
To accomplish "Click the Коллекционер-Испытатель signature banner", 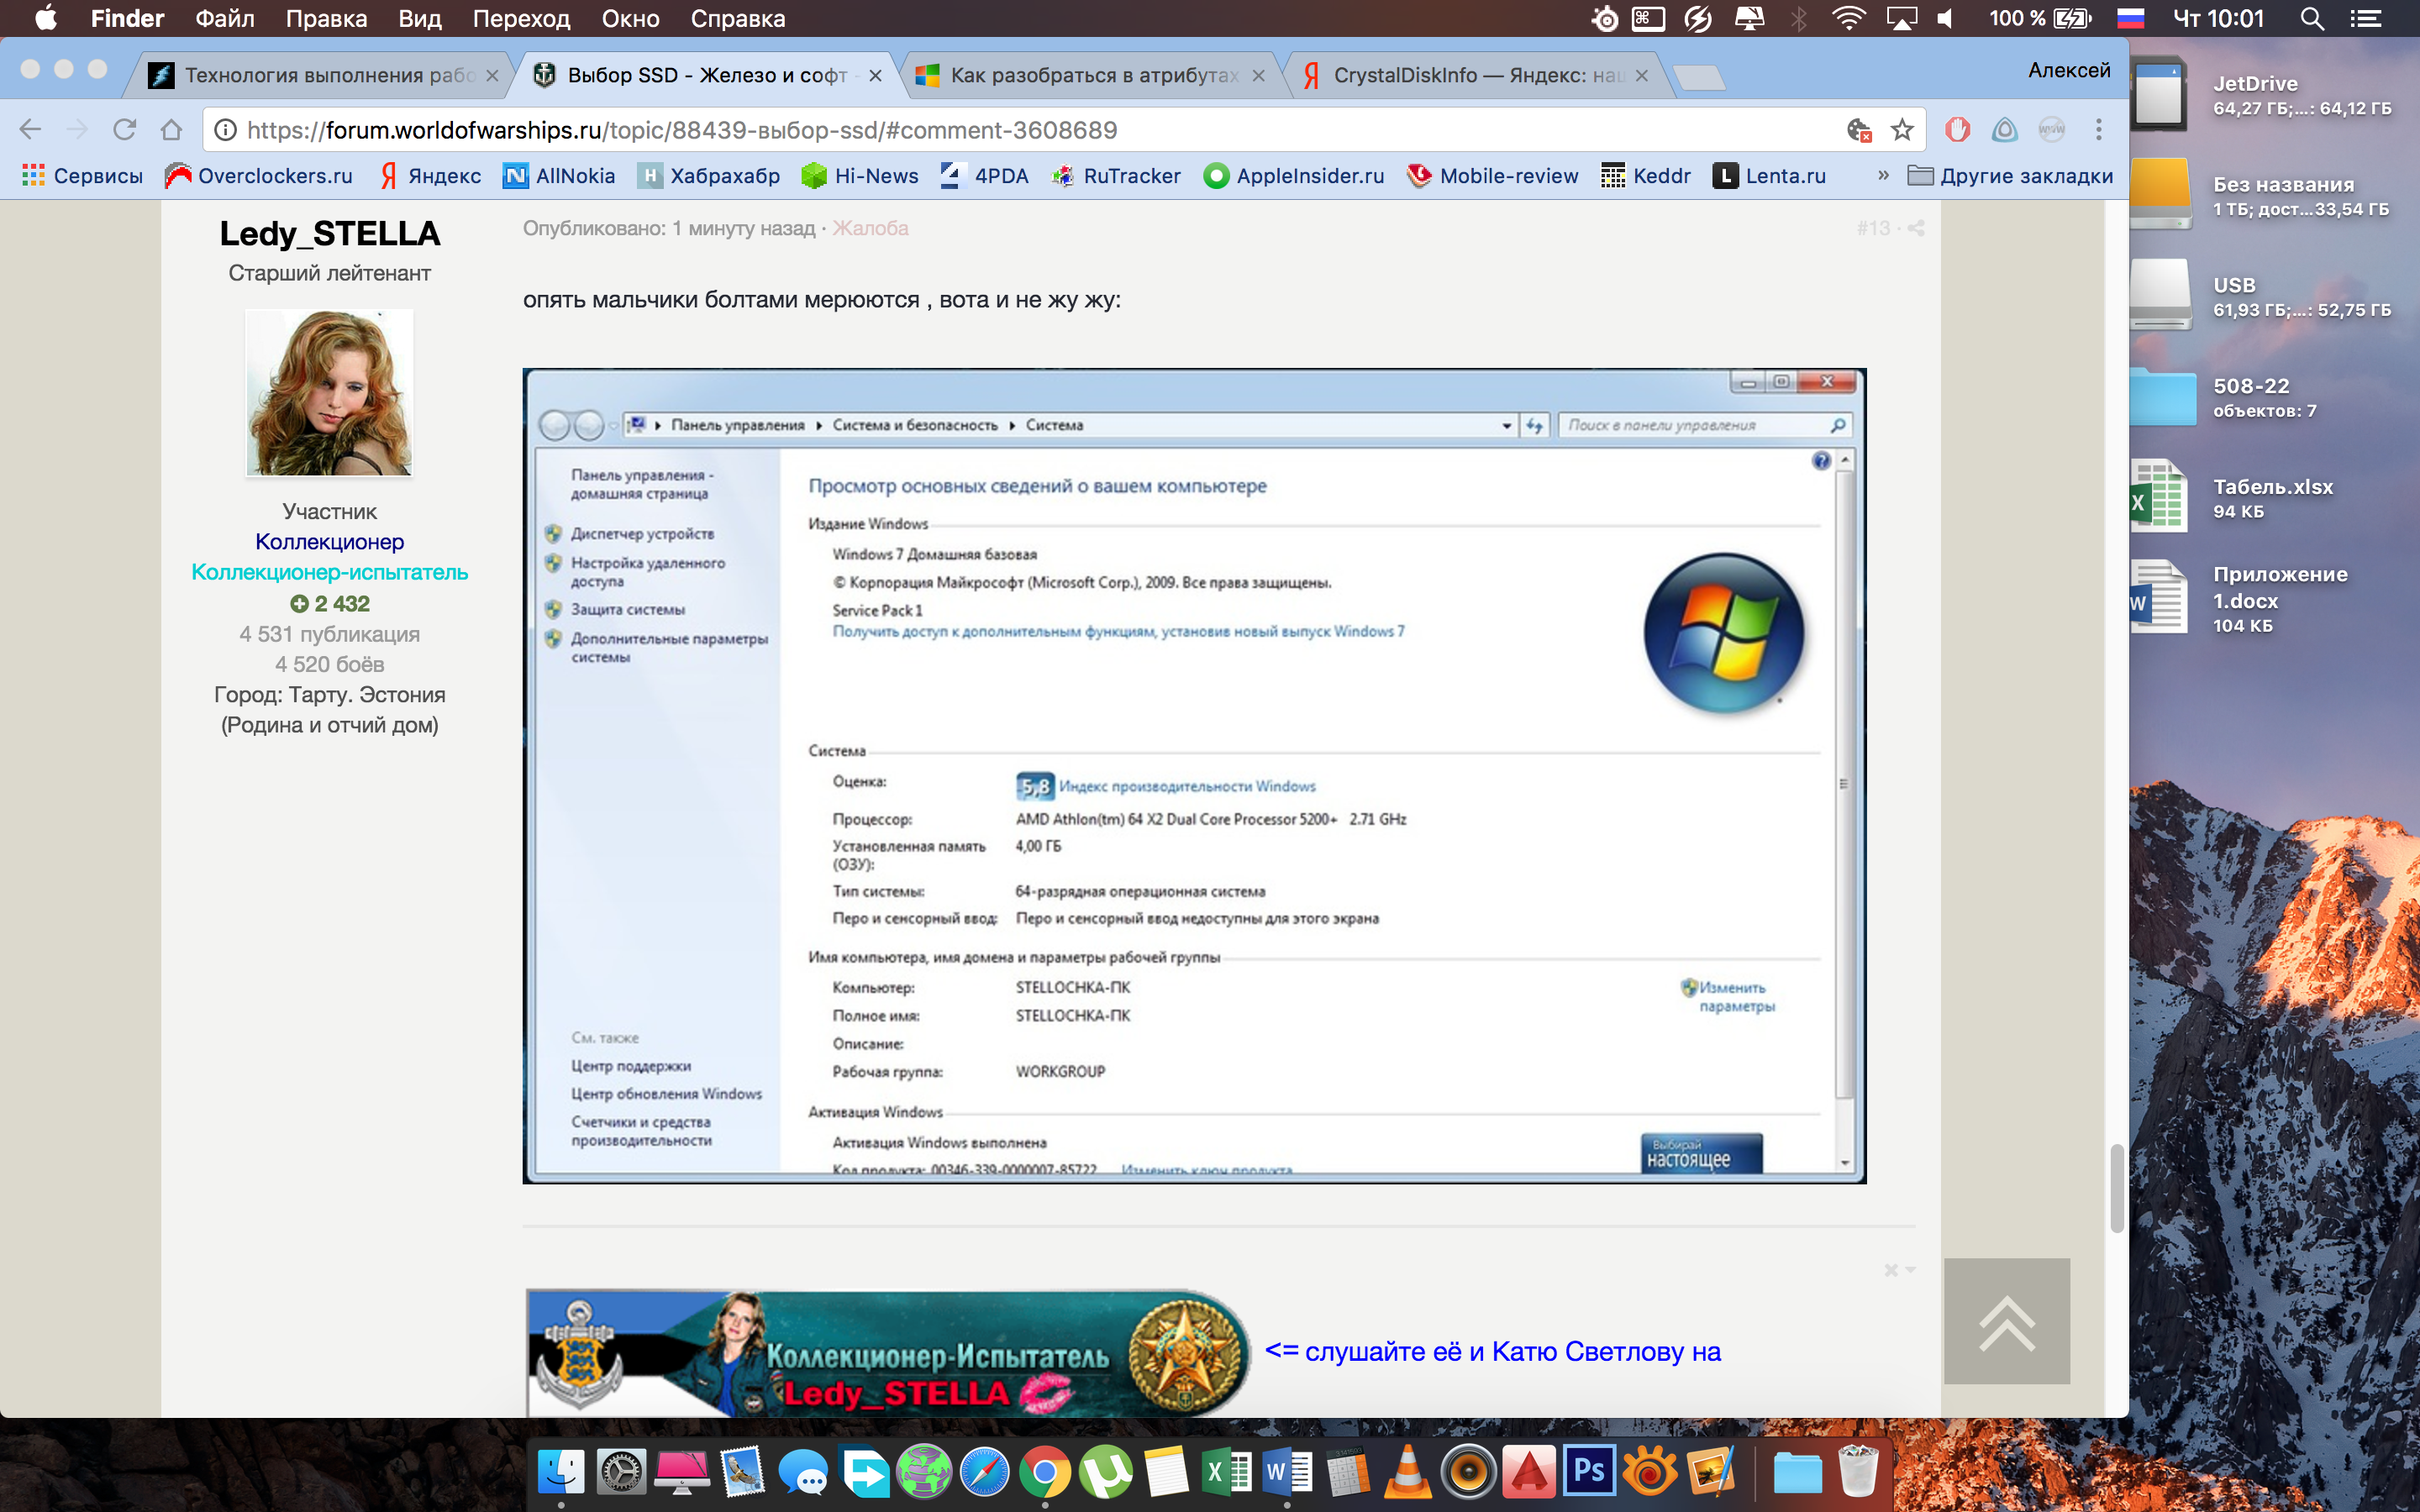I will pyautogui.click(x=888, y=1352).
